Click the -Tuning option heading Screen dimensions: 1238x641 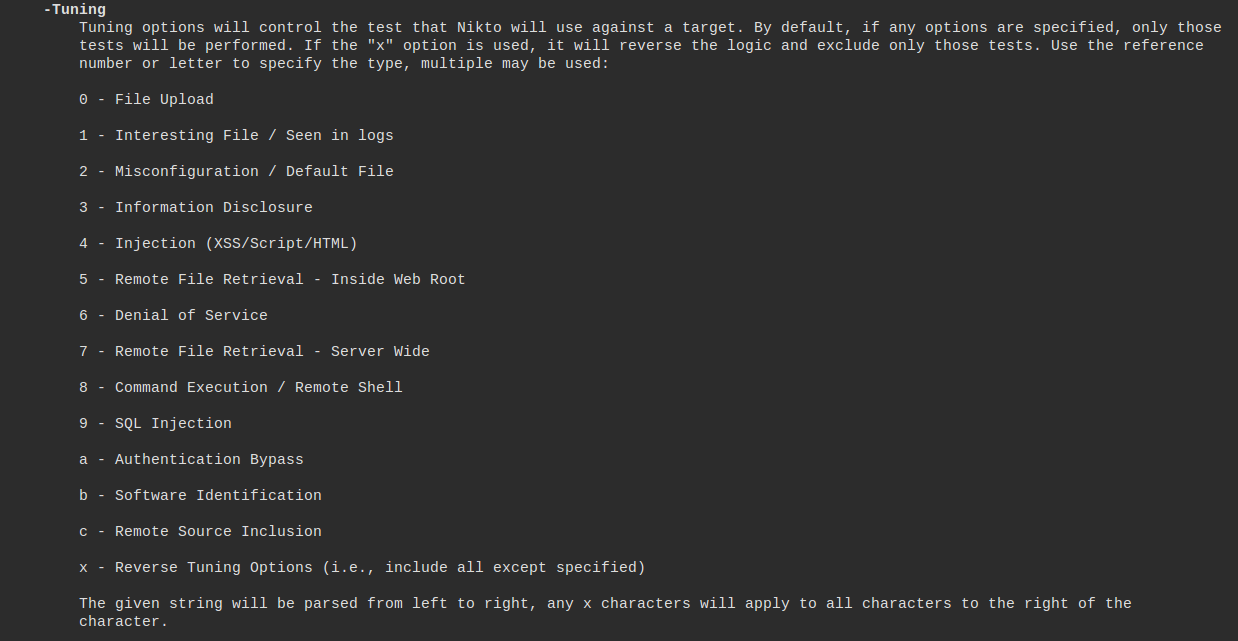point(74,10)
